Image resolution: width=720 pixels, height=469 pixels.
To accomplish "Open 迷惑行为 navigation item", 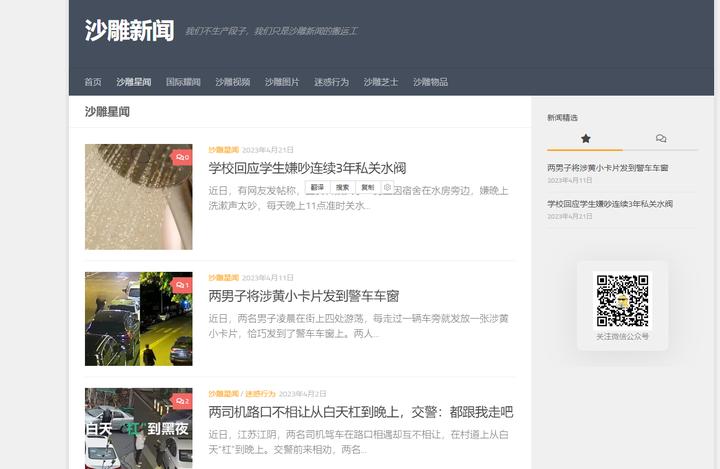I will [x=332, y=82].
